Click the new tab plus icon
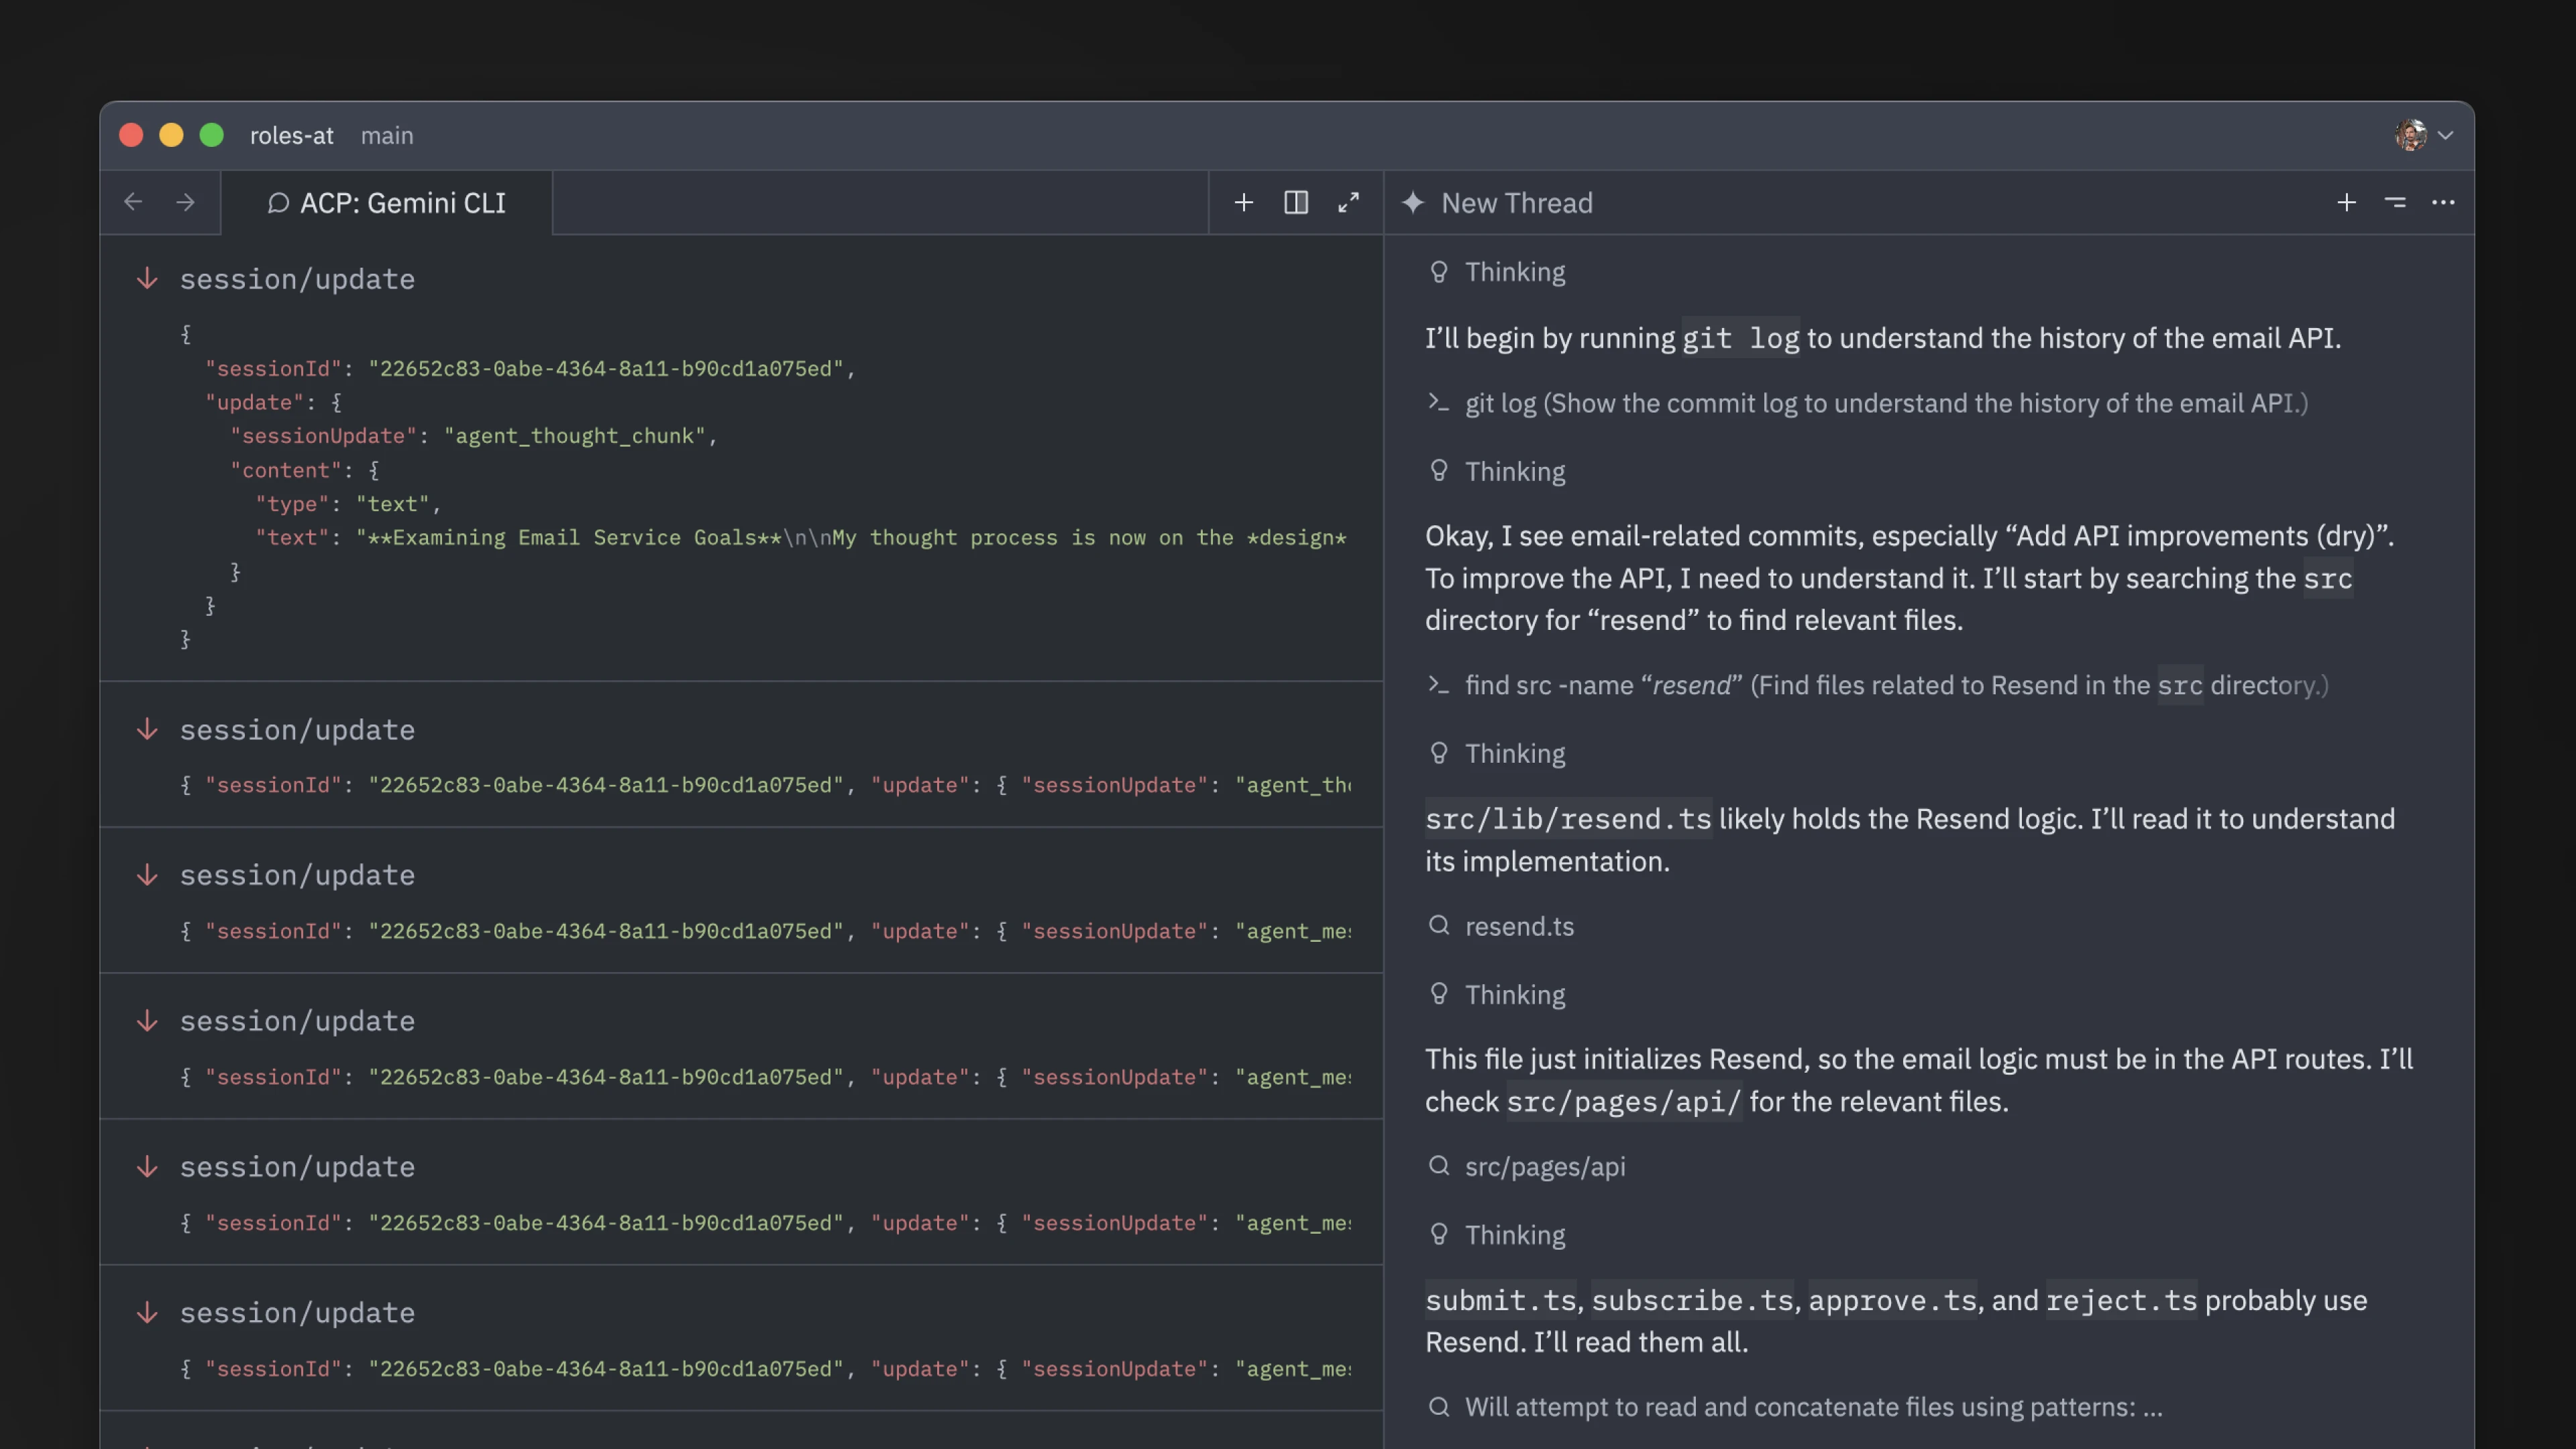The width and height of the screenshot is (2576, 1449). 1243,202
